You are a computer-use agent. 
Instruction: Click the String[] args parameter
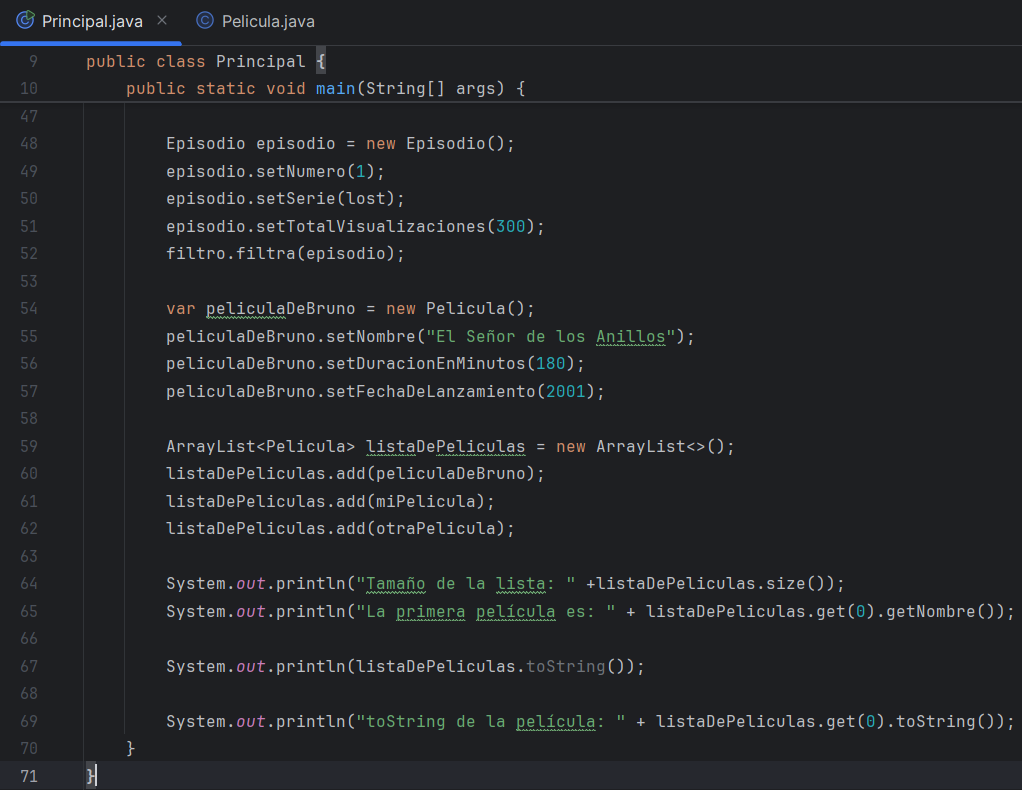435,89
